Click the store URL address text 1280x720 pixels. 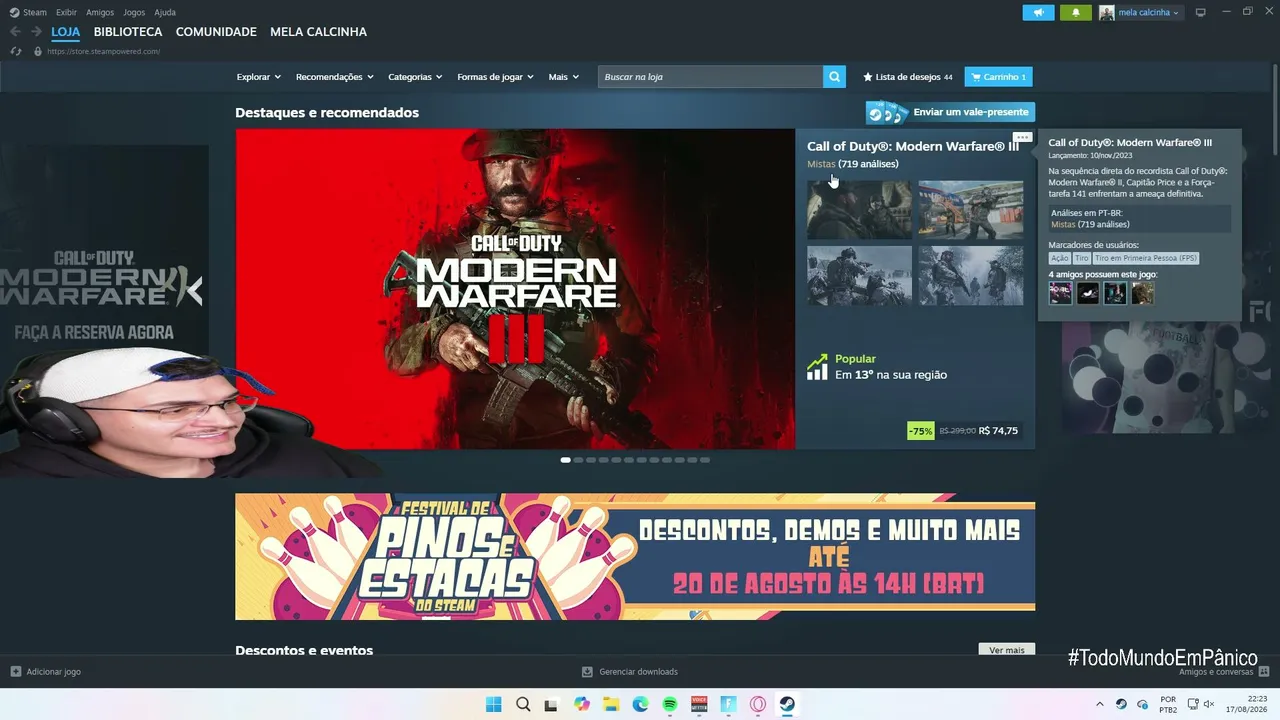[103, 51]
